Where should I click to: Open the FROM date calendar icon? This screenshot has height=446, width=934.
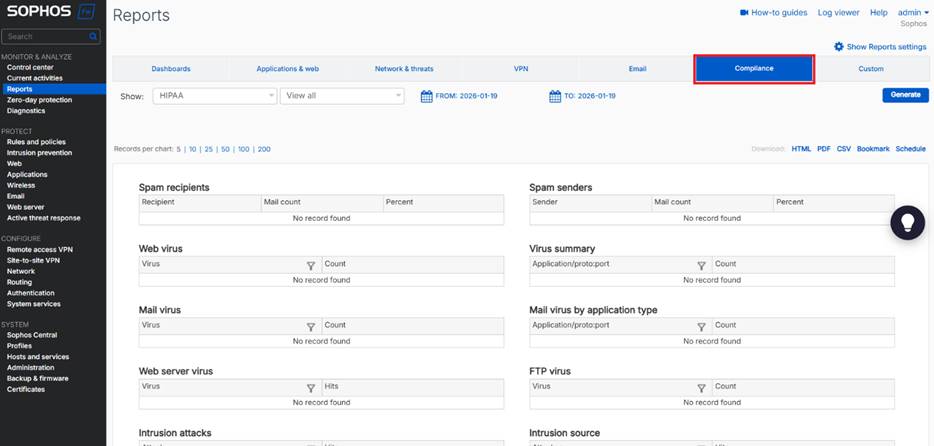[426, 96]
